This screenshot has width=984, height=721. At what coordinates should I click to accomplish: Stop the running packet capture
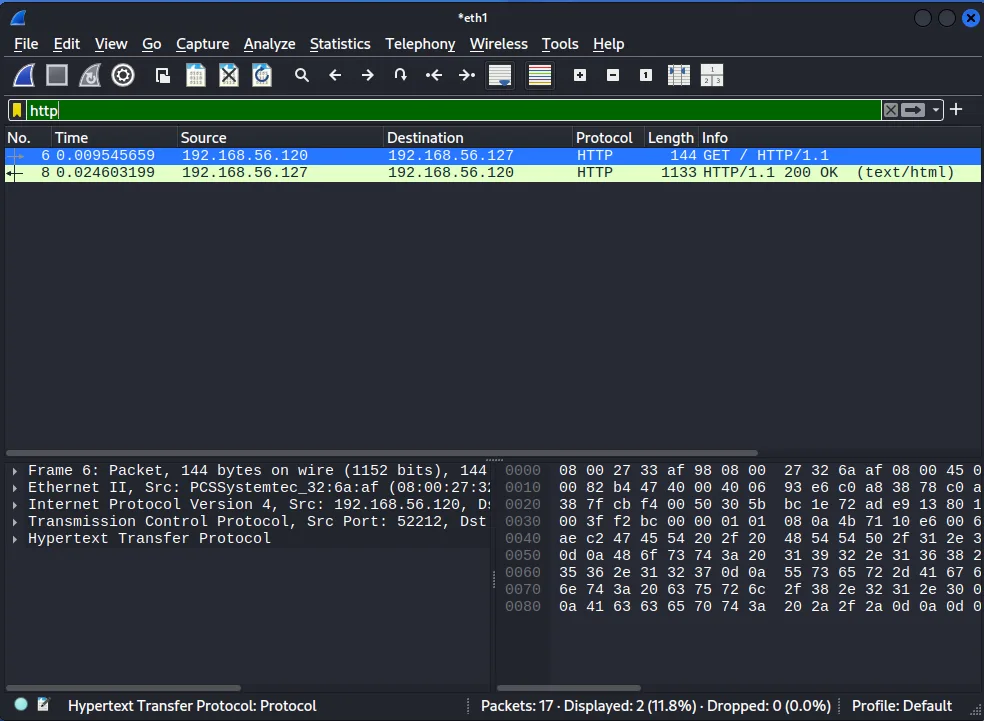[57, 75]
